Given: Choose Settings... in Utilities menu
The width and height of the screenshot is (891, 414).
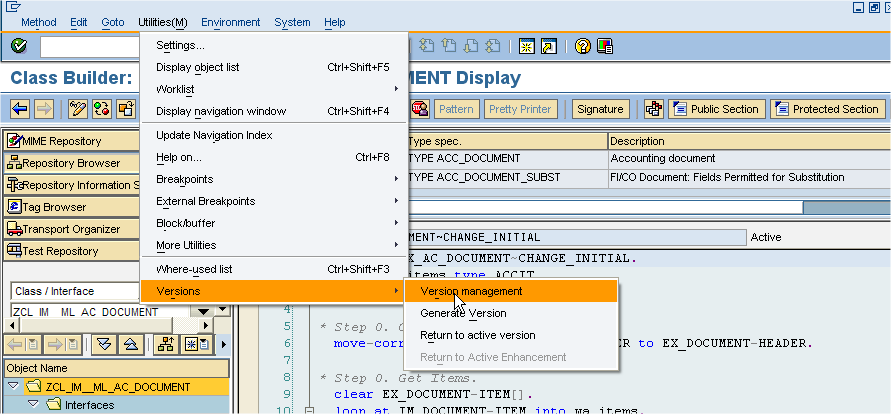Looking at the screenshot, I should click(273, 45).
